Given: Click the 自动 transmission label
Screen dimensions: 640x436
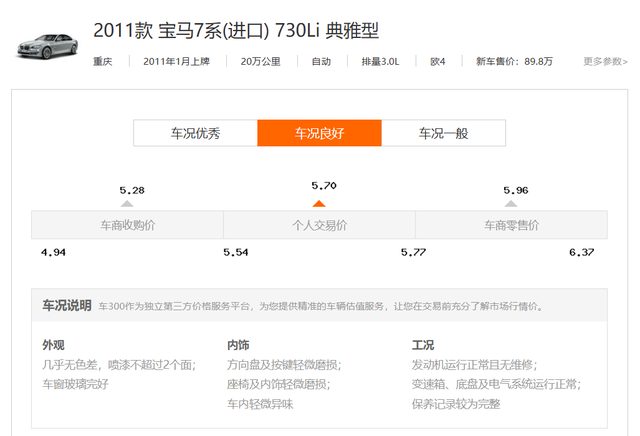Looking at the screenshot, I should point(321,61).
